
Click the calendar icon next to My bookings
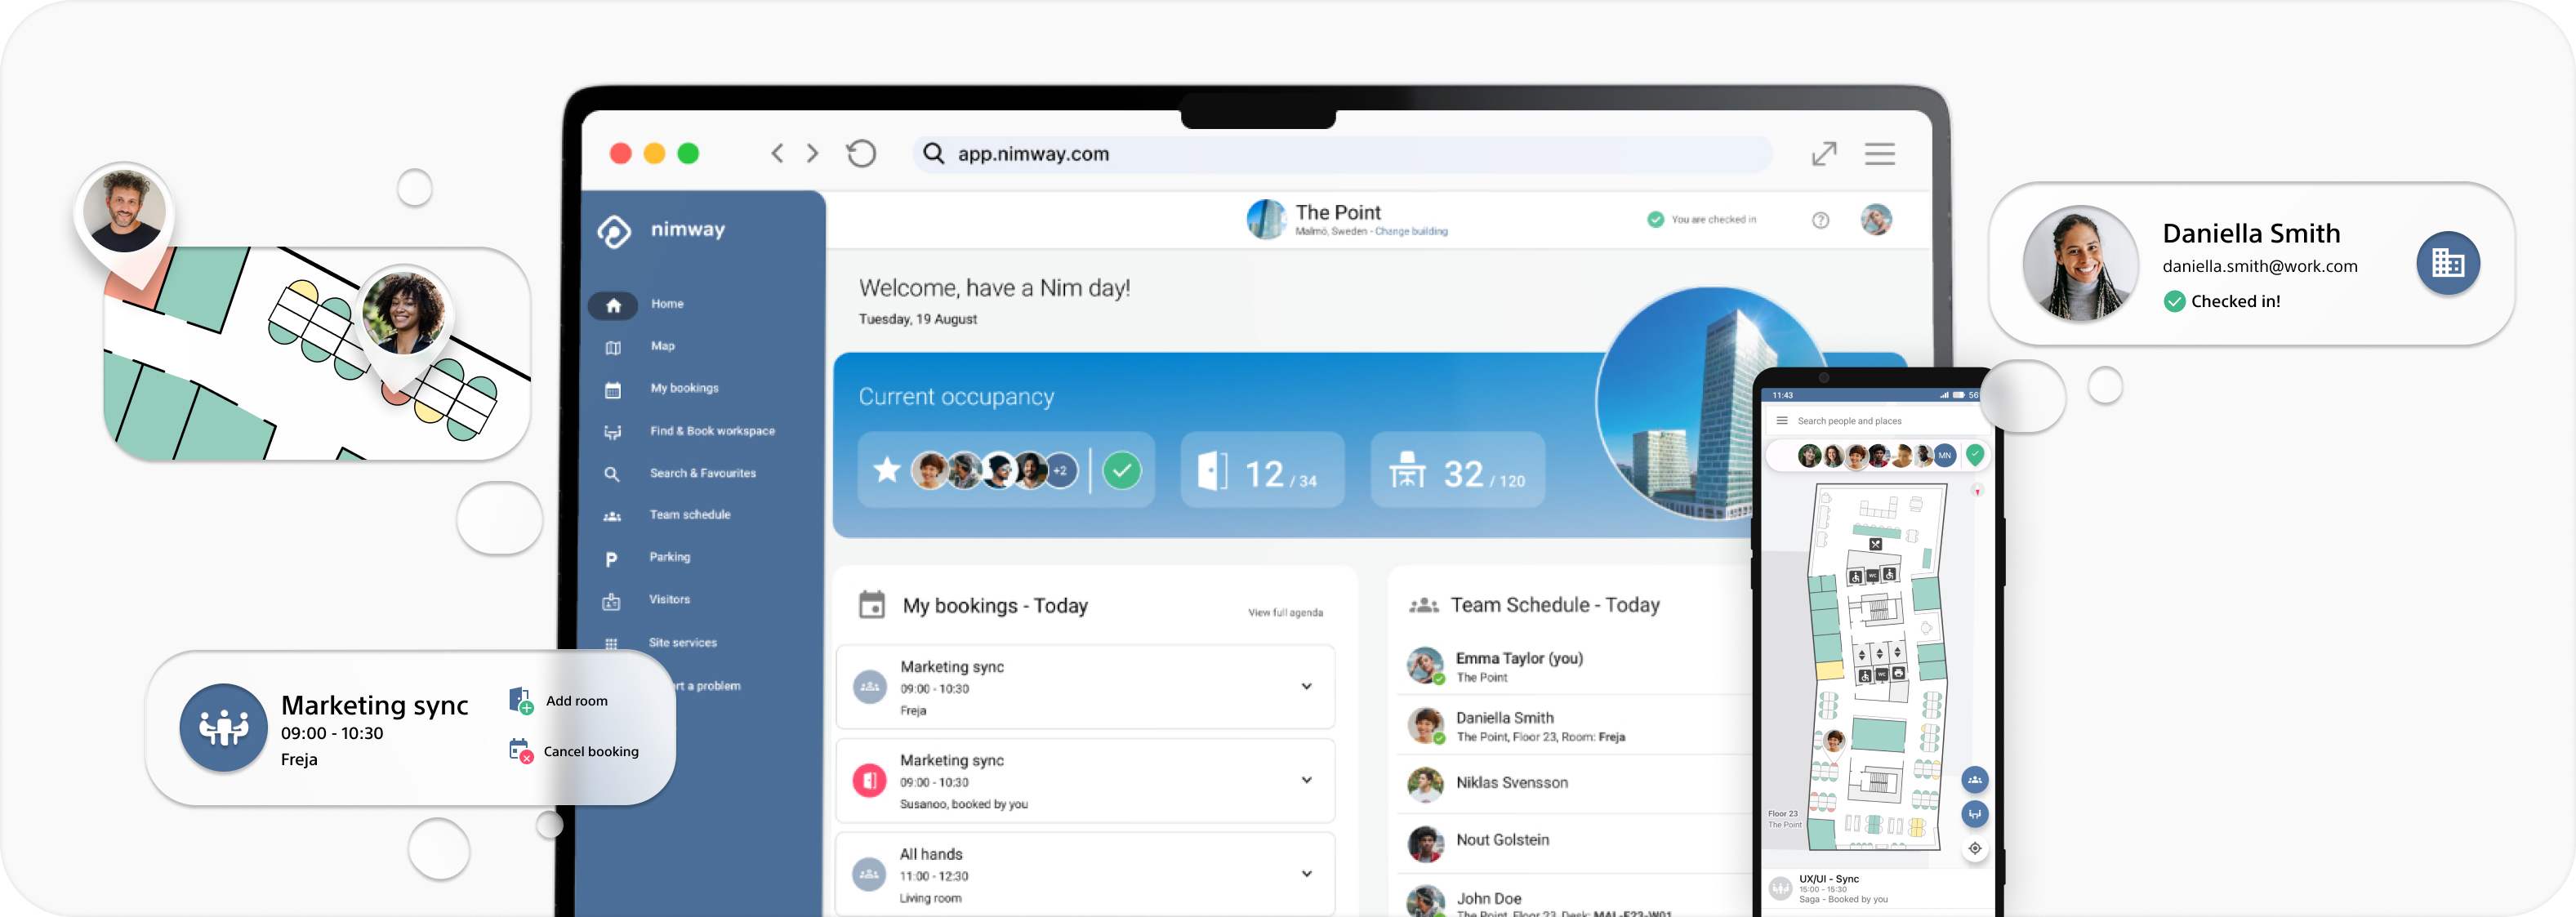(872, 605)
